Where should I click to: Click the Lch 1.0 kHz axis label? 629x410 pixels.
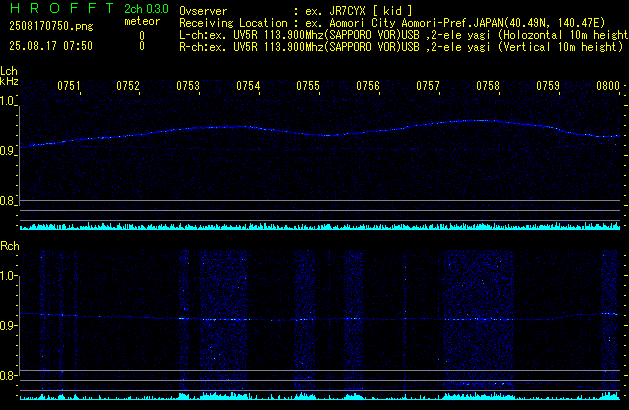click(7, 101)
